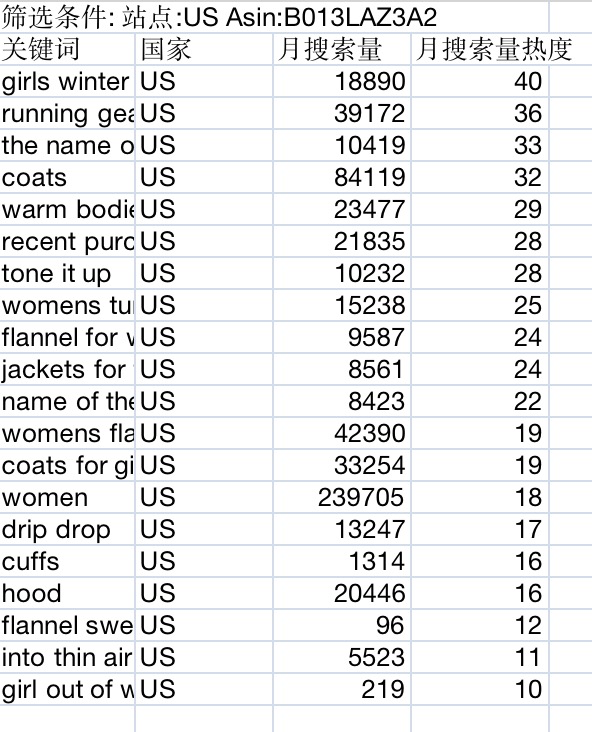Select the 关键词 header cell
This screenshot has height=732, width=592.
click(x=67, y=49)
